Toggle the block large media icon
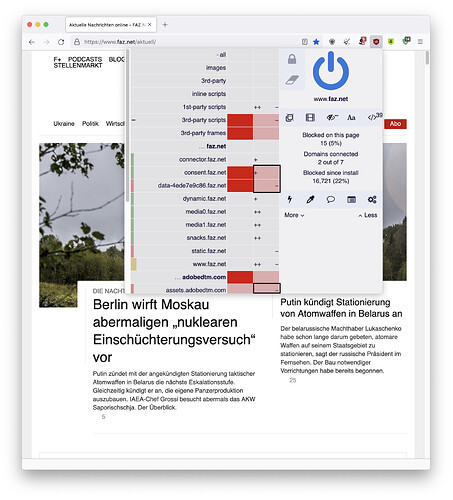Image resolution: width=453 pixels, height=500 pixels. (x=310, y=117)
